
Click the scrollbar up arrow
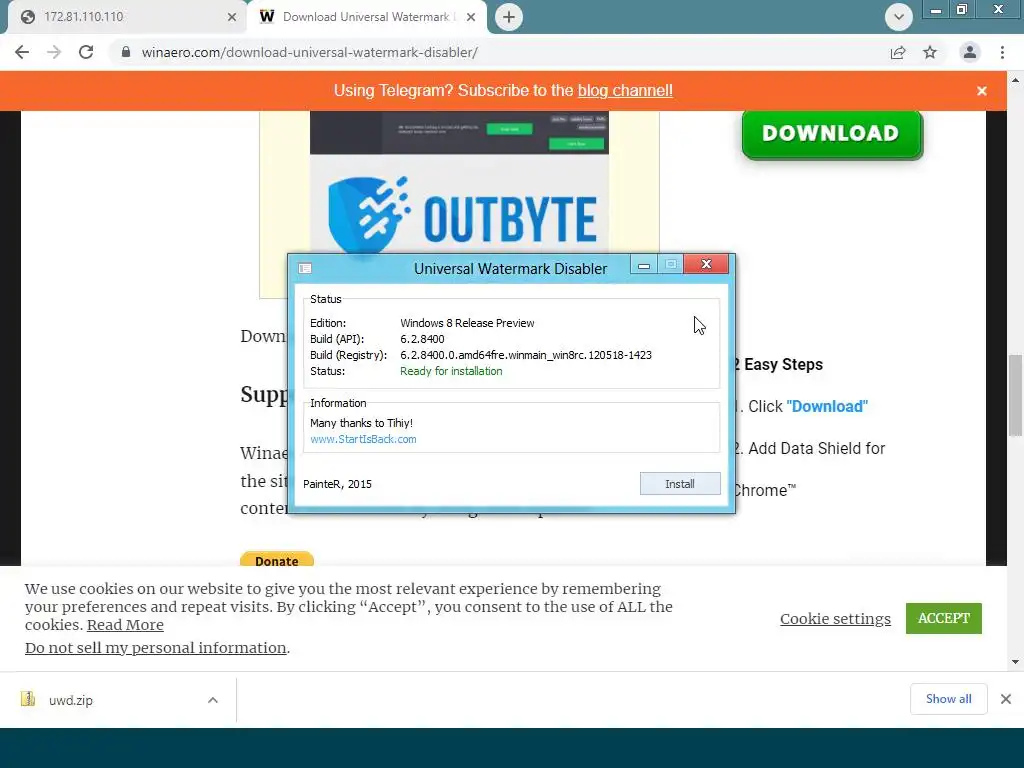(1015, 80)
